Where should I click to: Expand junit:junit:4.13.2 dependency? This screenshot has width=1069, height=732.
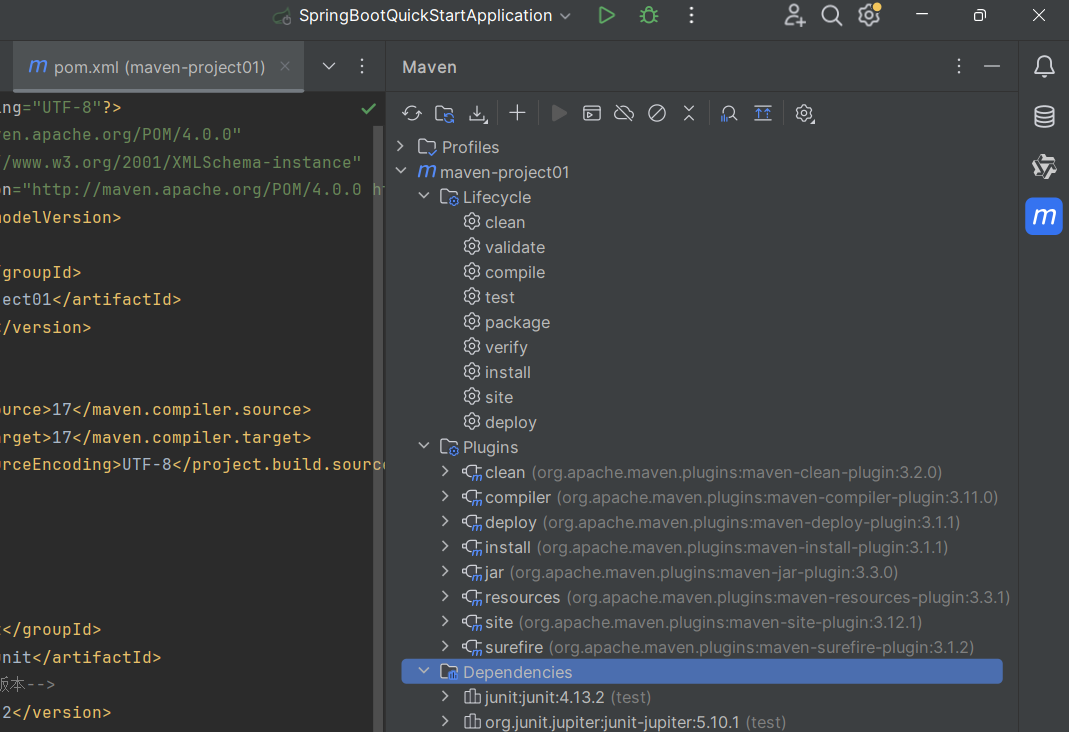pyautogui.click(x=445, y=697)
